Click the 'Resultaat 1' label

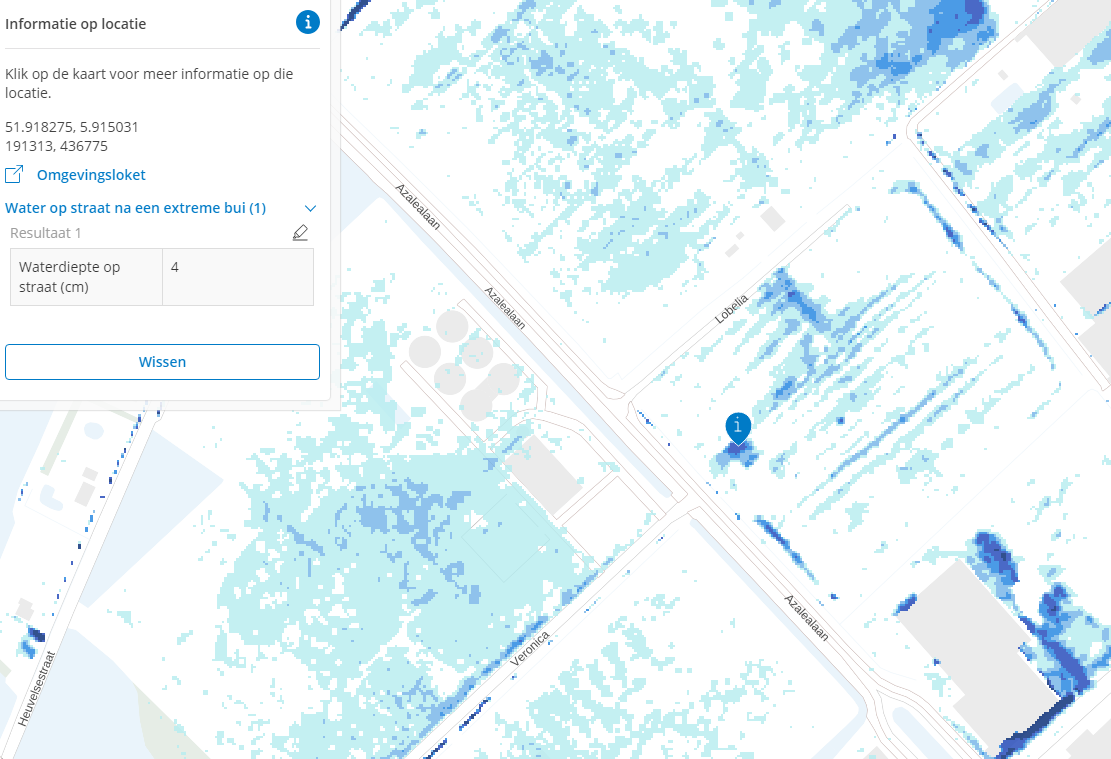pos(45,232)
